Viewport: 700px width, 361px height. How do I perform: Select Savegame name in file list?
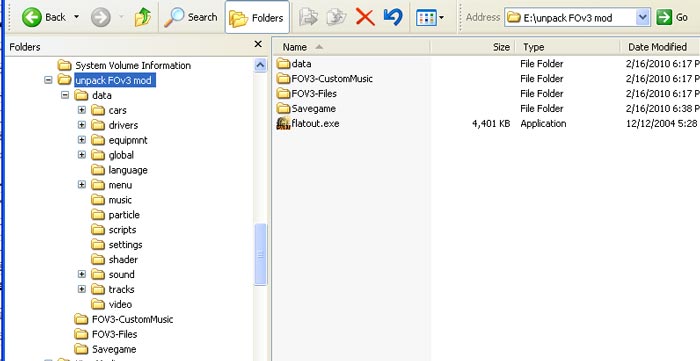(313, 108)
